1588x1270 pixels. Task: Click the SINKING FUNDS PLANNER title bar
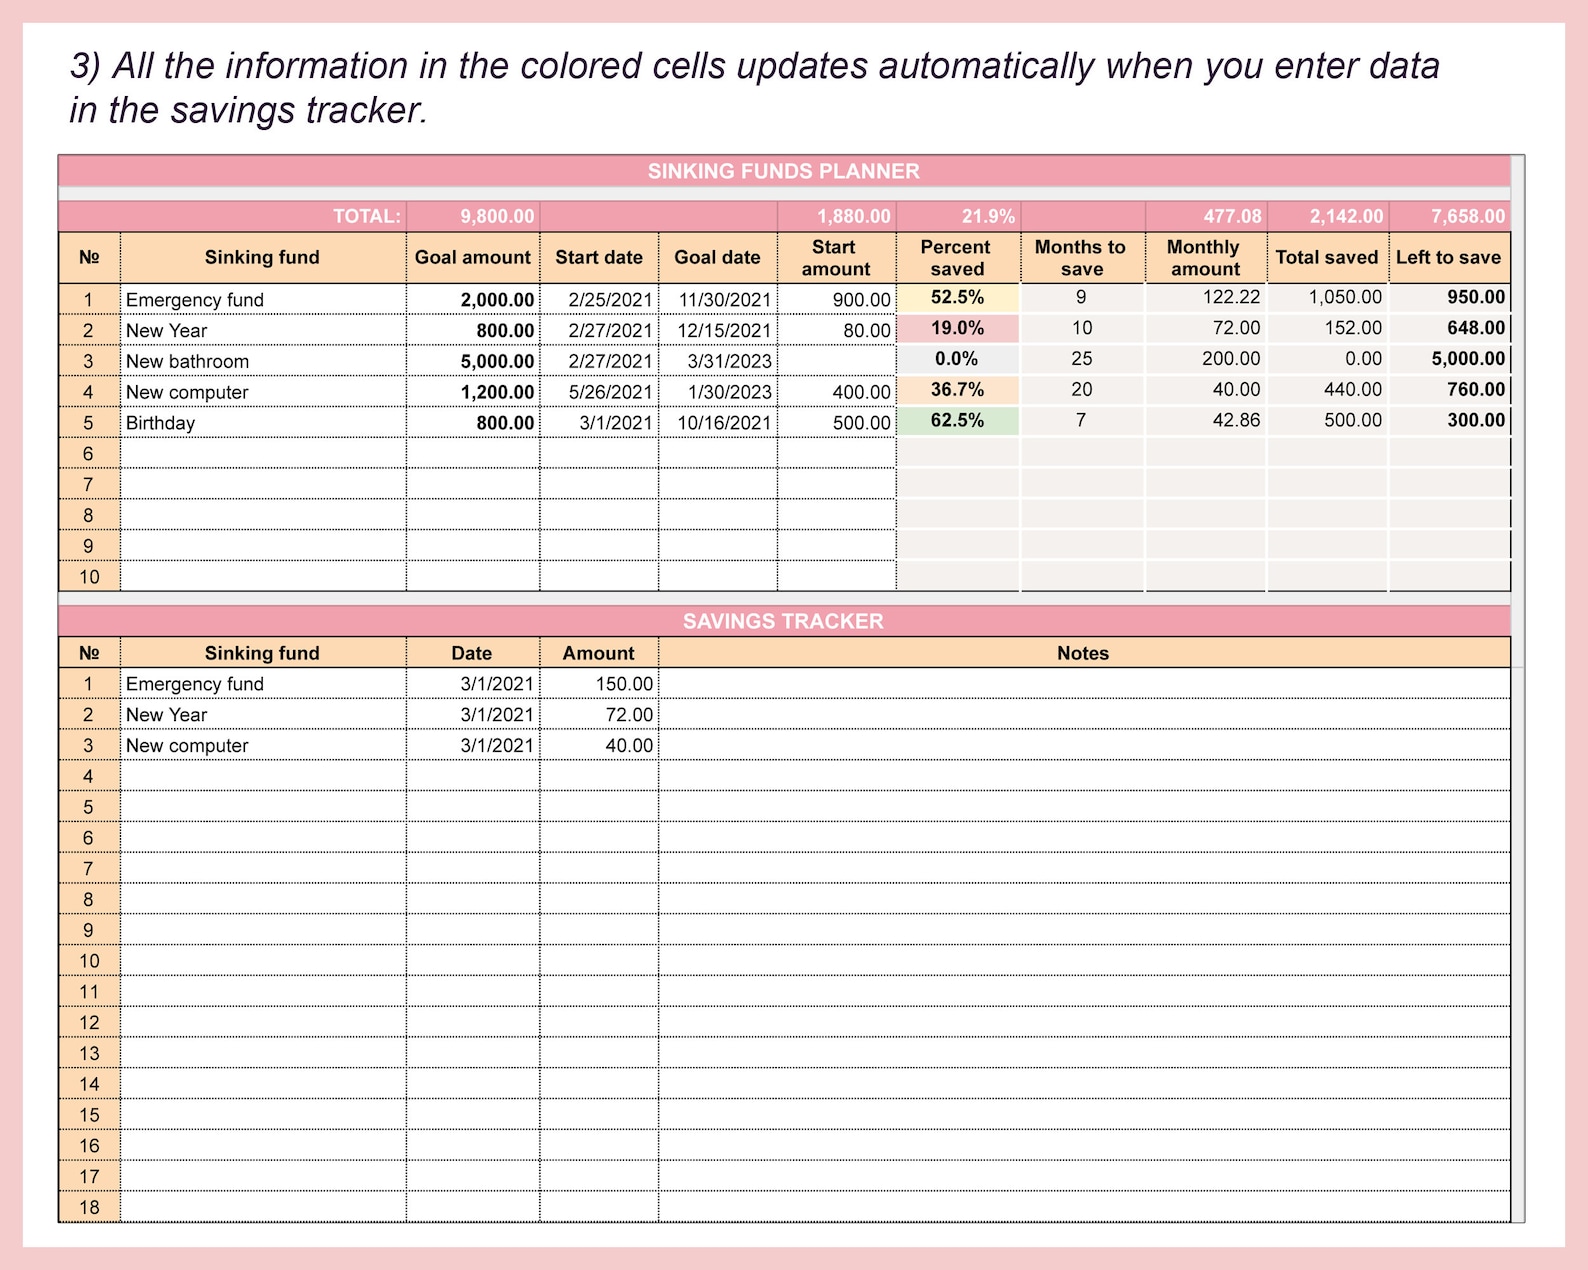coord(784,171)
